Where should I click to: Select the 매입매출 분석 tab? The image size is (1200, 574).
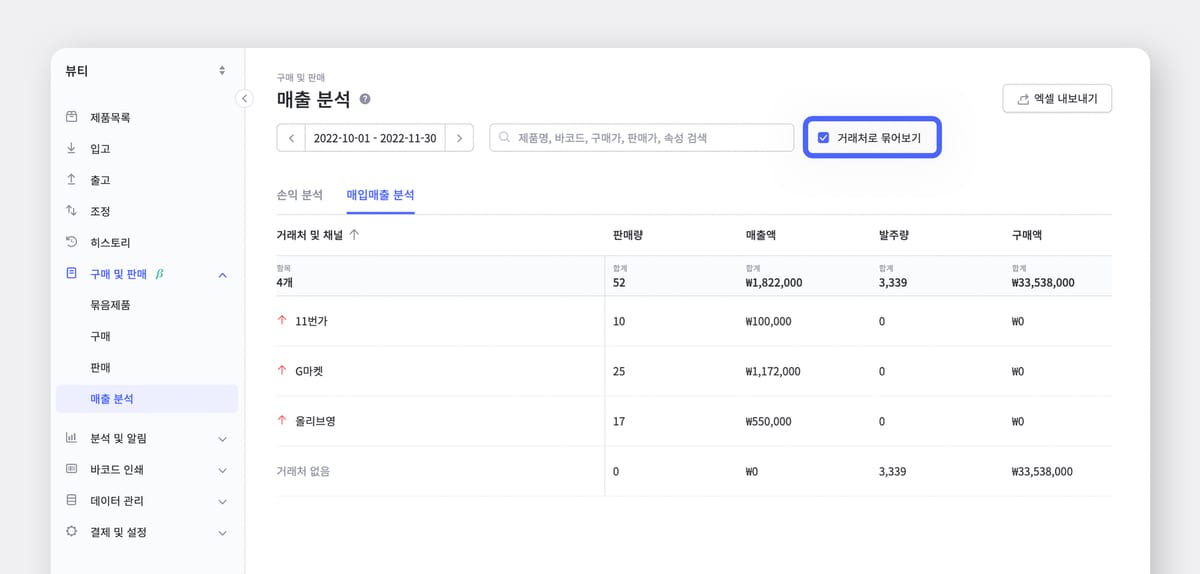point(380,195)
